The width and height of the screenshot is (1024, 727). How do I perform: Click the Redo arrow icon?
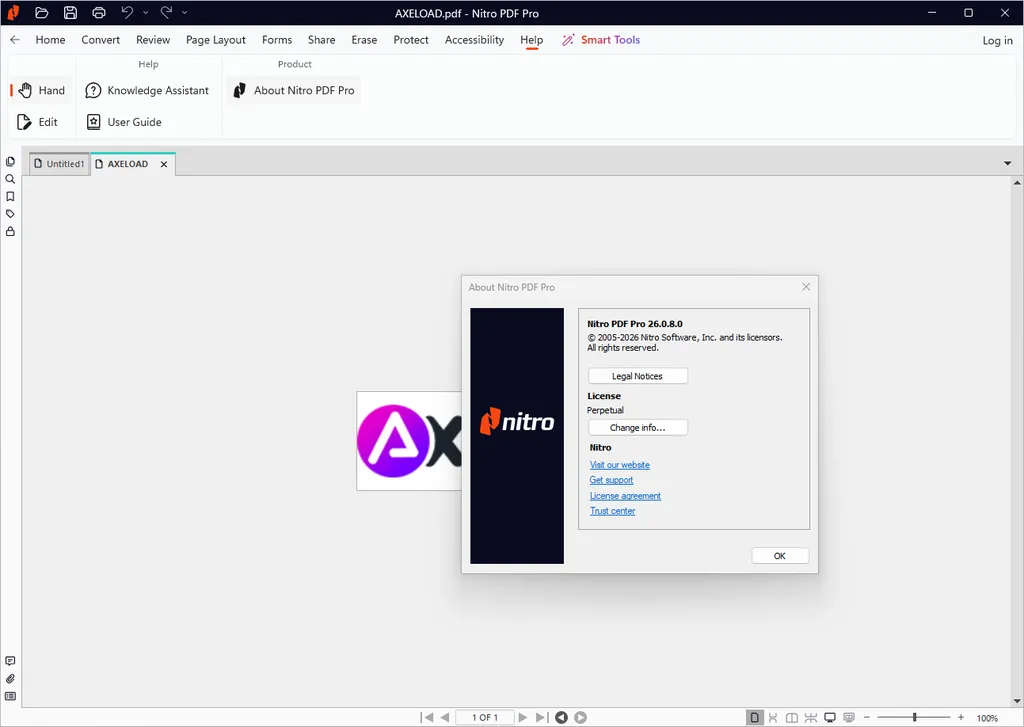pos(167,12)
